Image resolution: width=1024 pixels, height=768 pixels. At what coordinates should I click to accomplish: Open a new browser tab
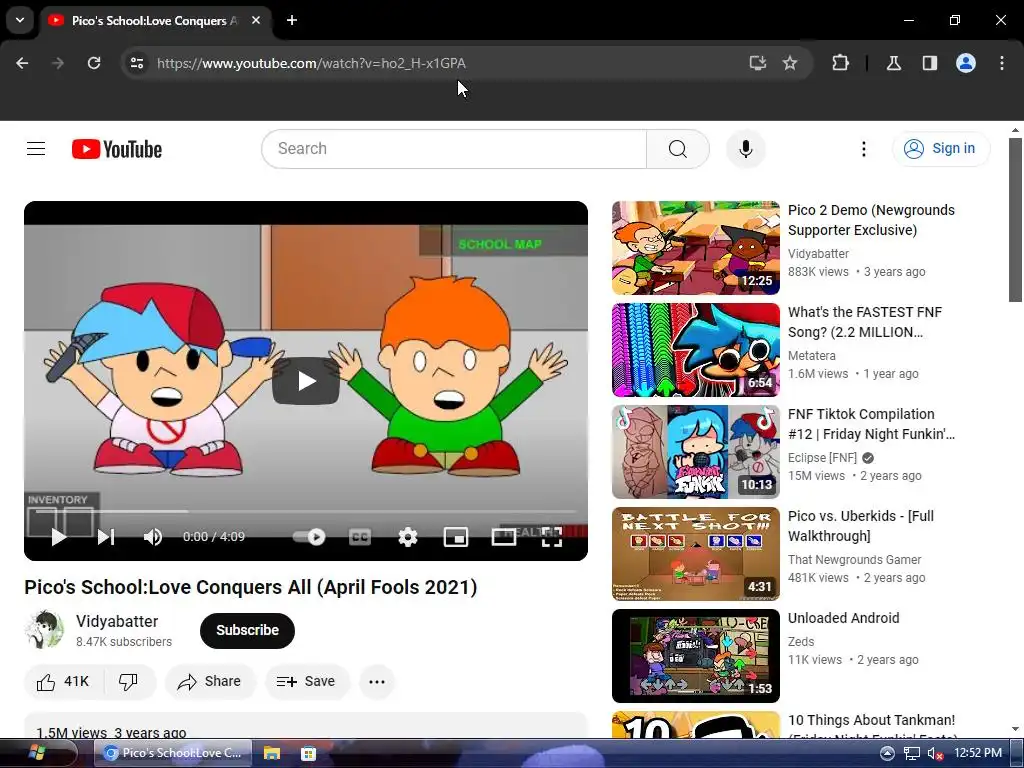click(292, 20)
